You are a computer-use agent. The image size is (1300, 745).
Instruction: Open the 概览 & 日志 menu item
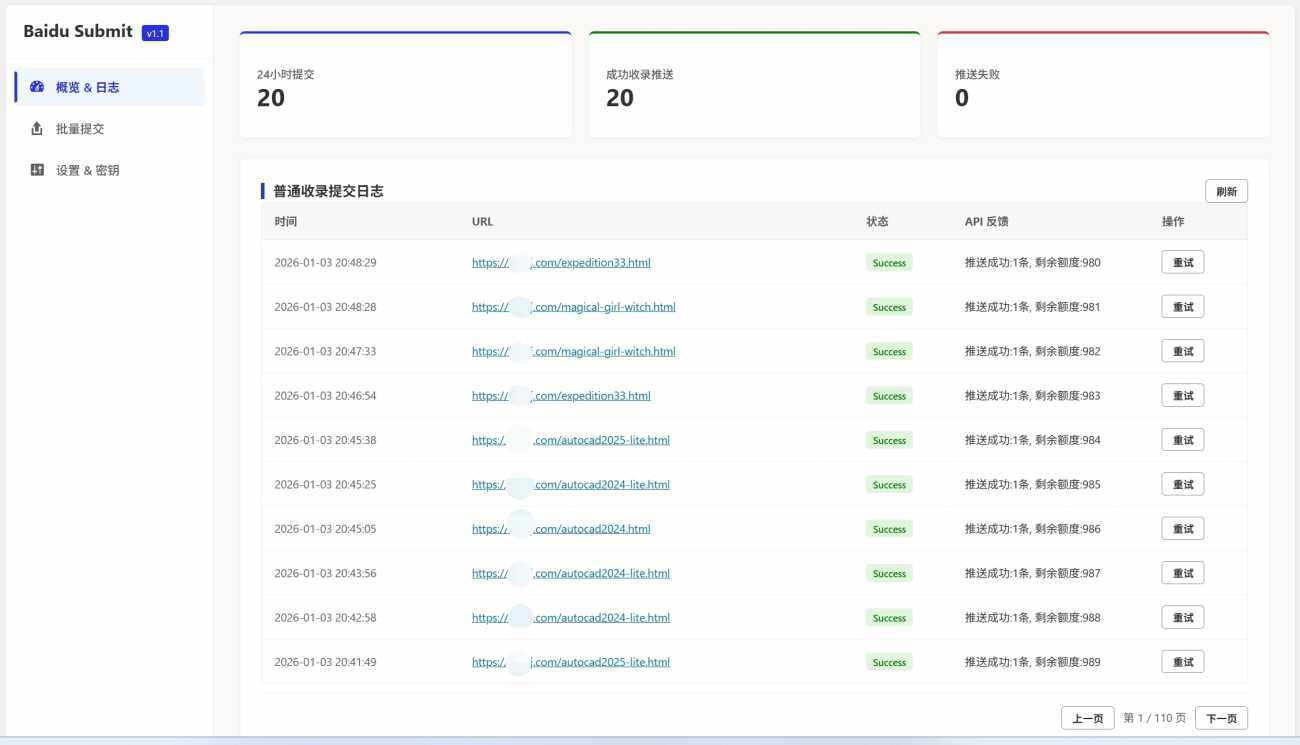87,87
